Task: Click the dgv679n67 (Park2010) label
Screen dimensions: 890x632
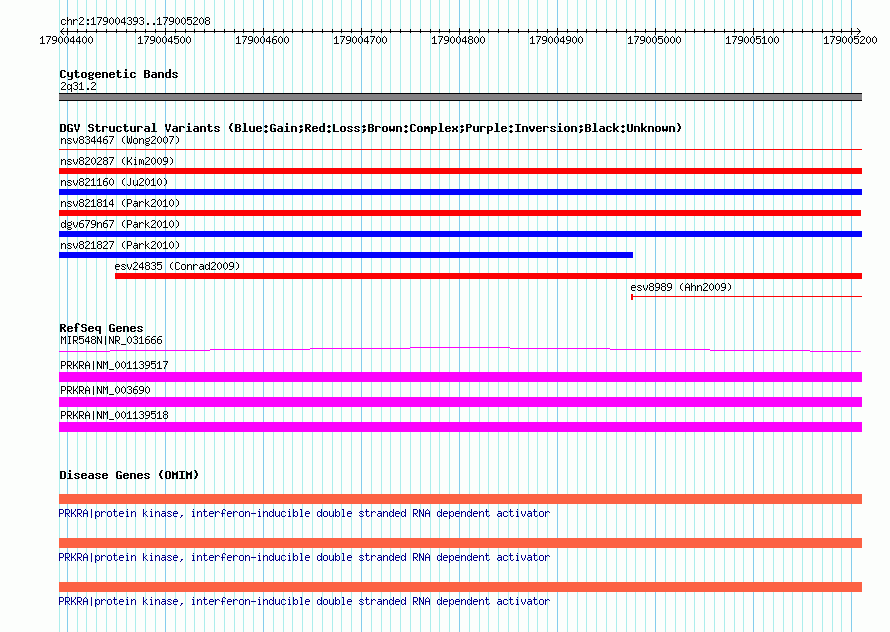Action: pyautogui.click(x=120, y=224)
